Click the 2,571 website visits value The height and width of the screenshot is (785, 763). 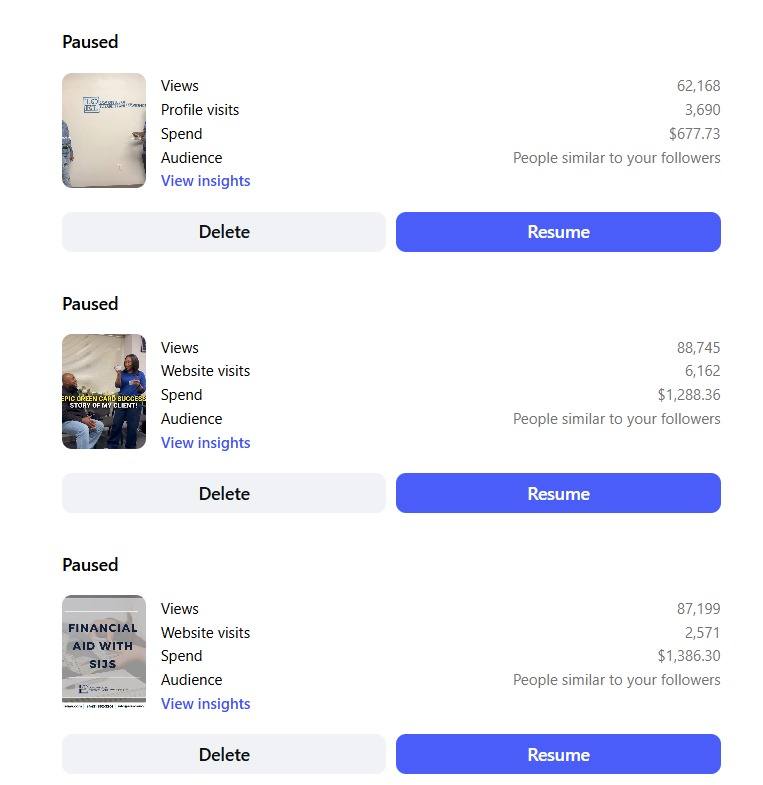pos(702,633)
